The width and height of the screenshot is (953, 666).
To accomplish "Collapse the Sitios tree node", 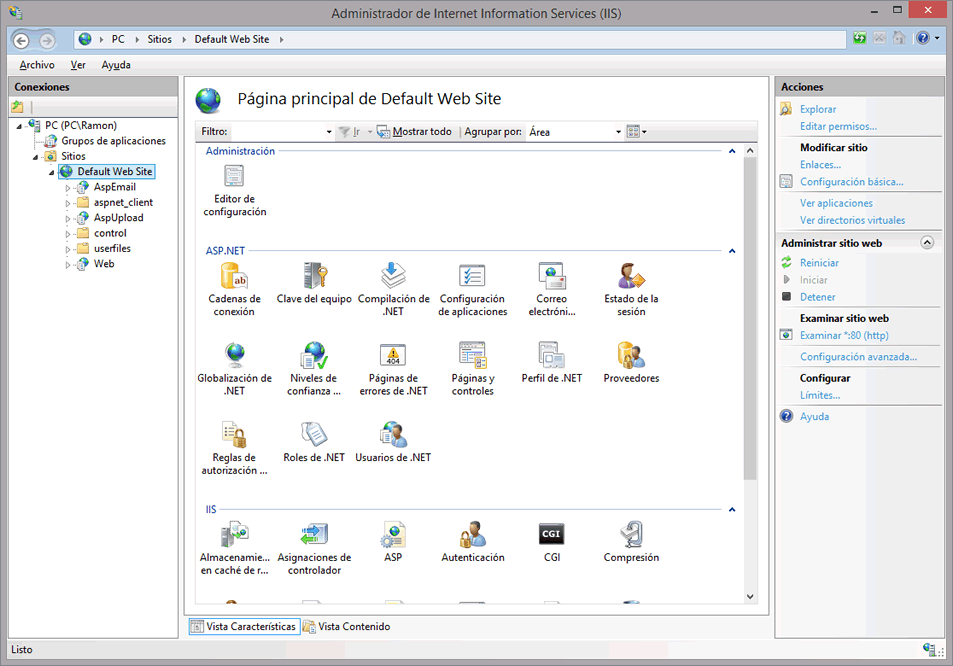I will [x=36, y=157].
